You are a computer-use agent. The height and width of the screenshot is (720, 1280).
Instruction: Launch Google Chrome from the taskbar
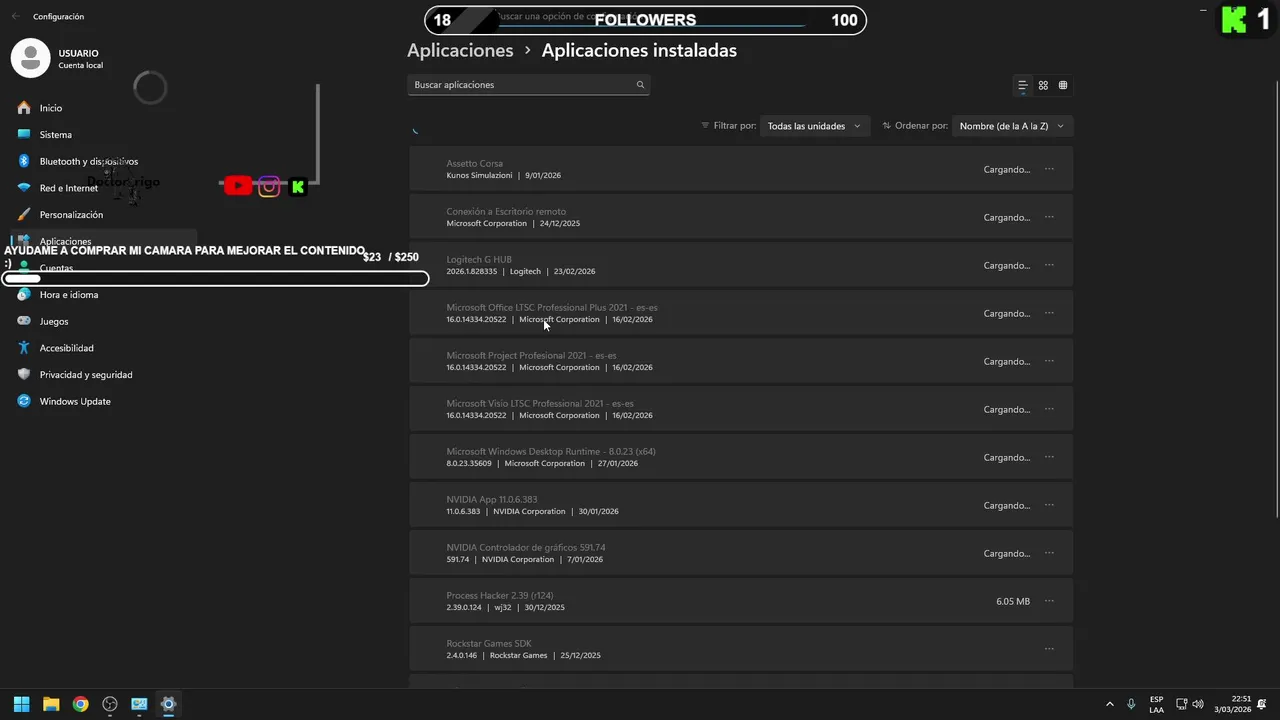80,704
